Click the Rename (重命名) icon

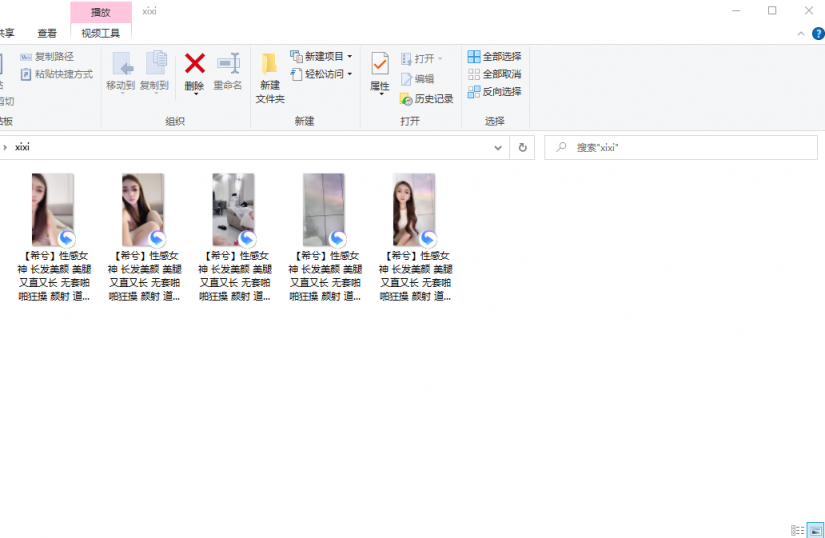pos(228,65)
